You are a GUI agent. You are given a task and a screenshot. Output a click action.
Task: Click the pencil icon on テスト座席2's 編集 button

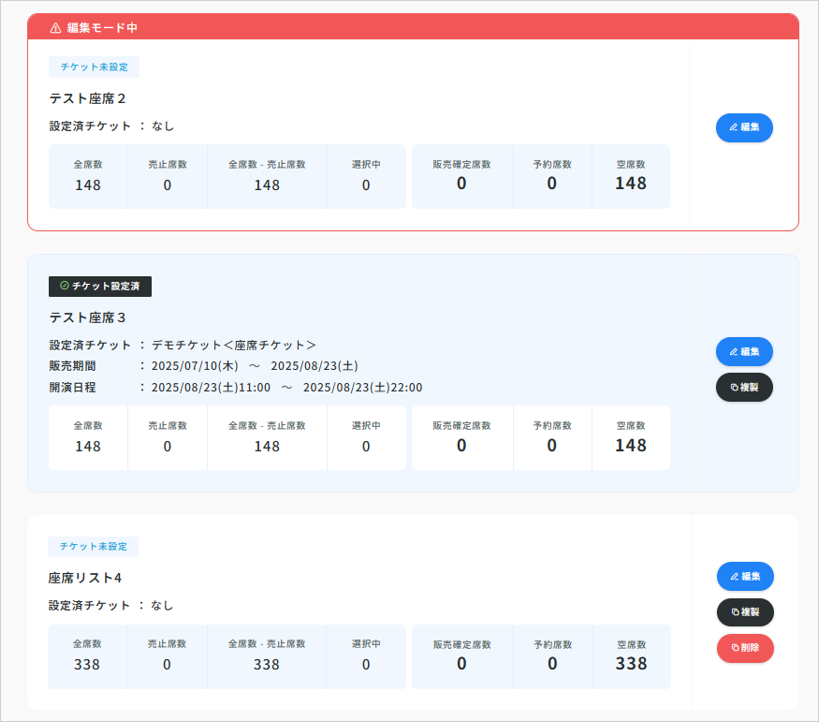click(734, 128)
